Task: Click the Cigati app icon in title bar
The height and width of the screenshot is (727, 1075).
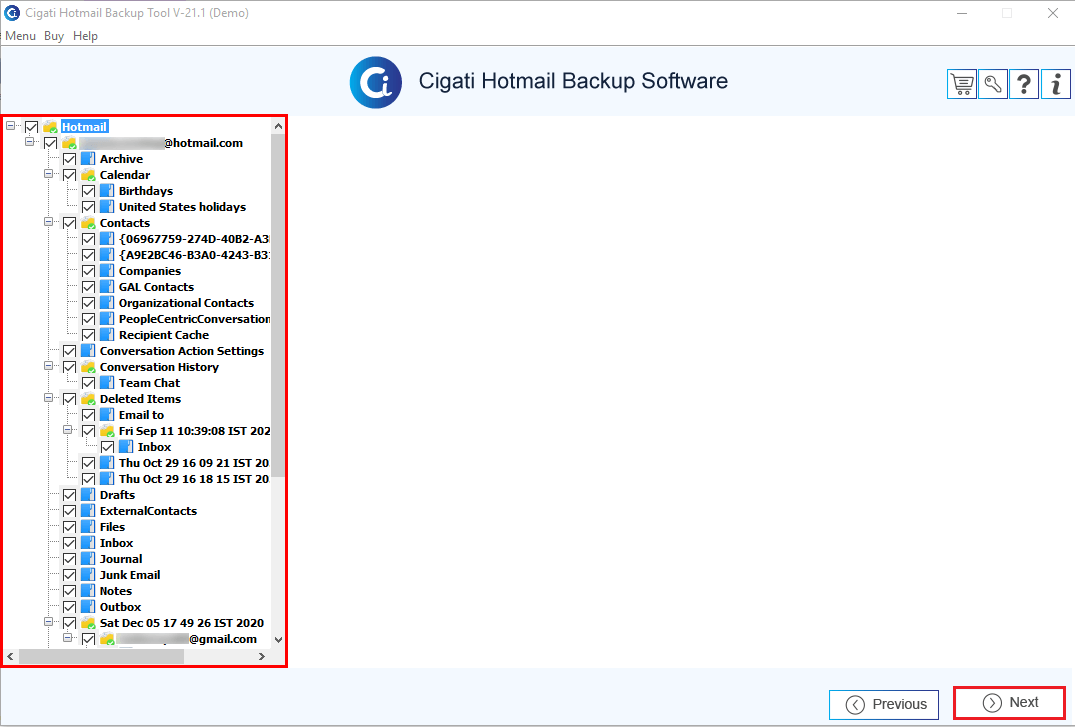Action: 12,13
